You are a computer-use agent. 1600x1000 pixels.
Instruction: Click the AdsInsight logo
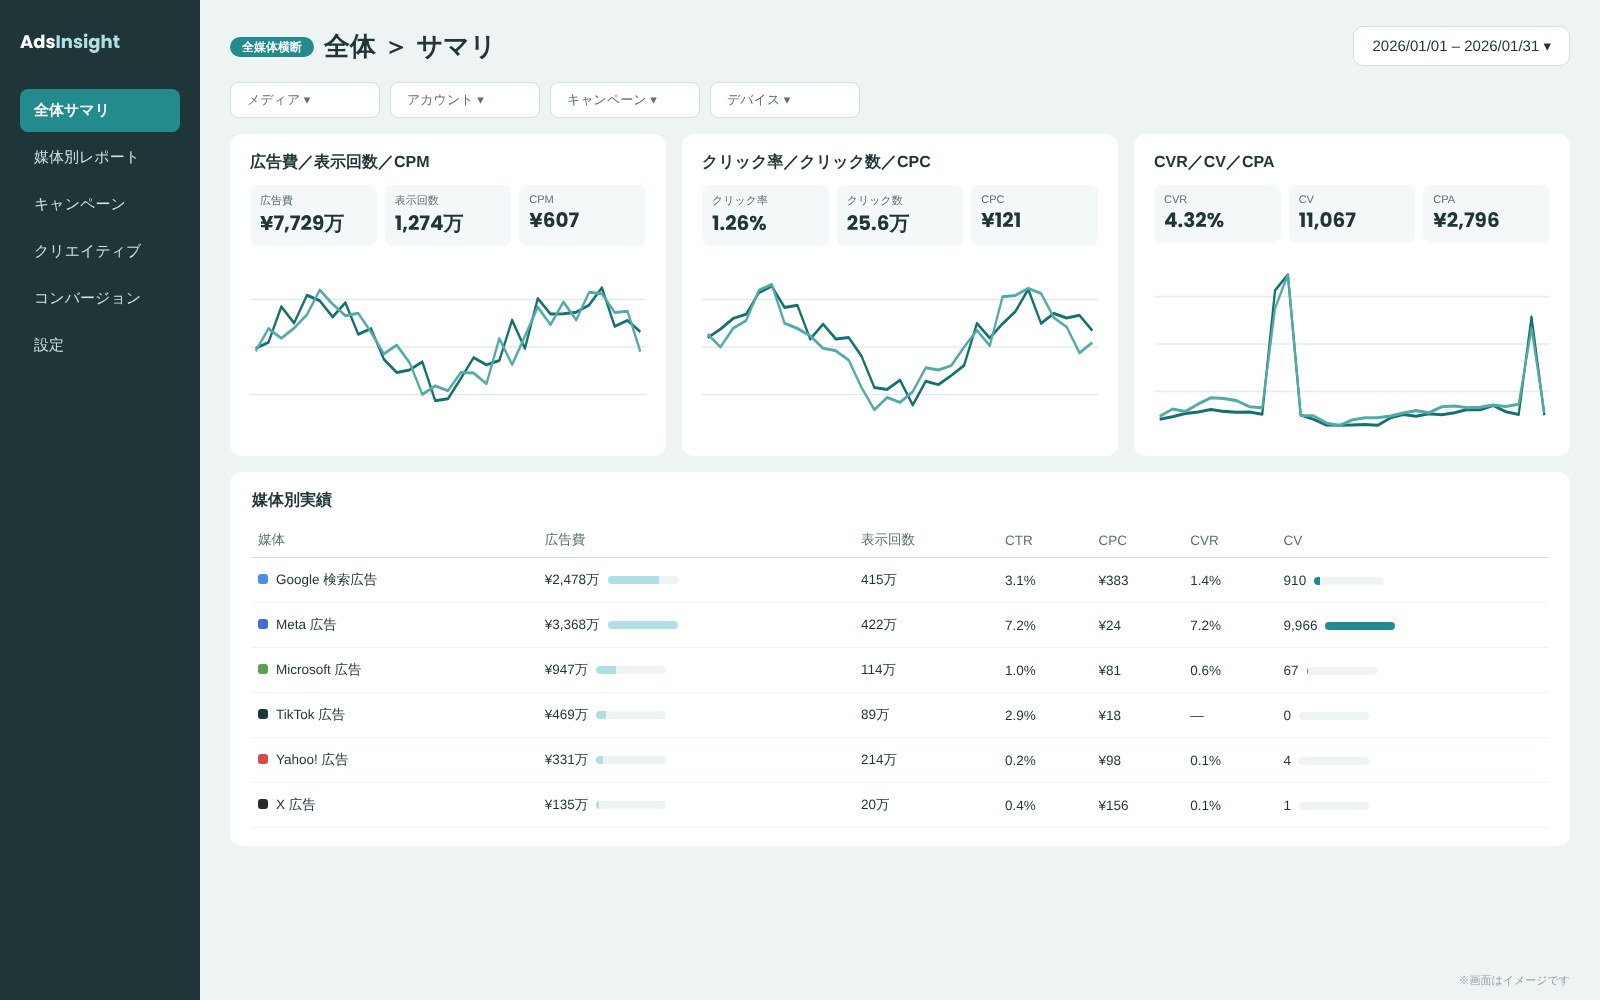[70, 42]
